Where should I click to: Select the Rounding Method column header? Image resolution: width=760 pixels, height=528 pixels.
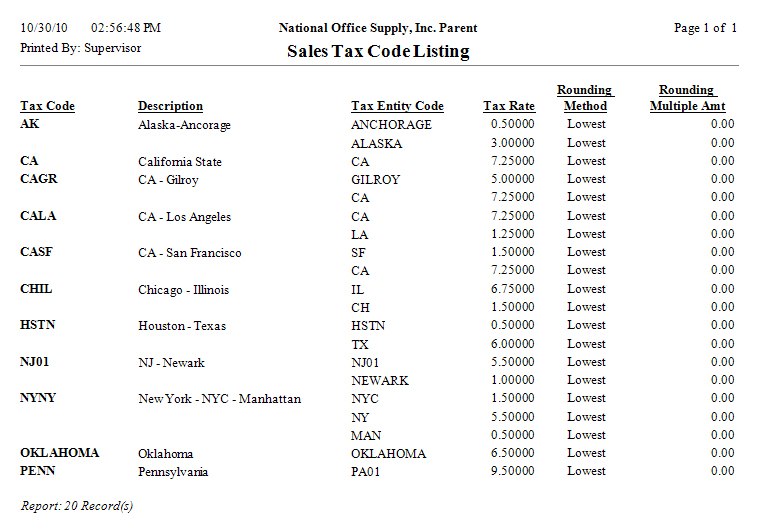pyautogui.click(x=585, y=98)
